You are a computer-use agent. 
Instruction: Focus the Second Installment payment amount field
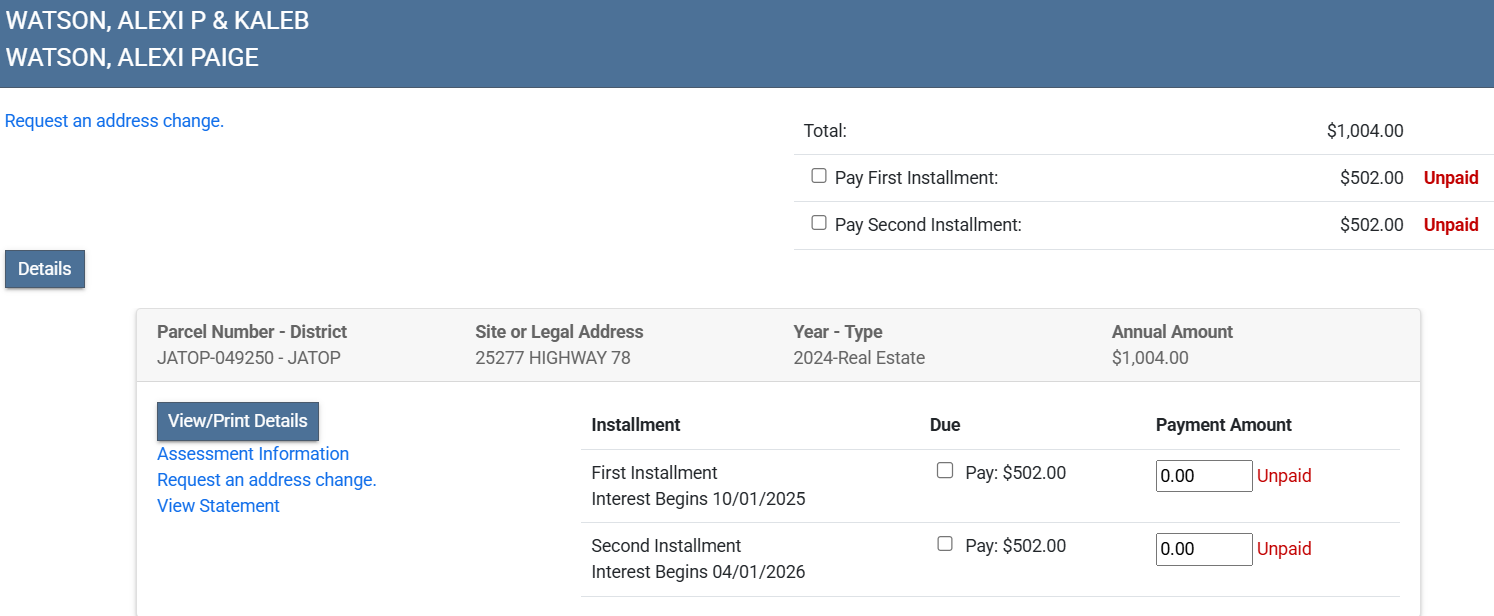pos(1204,549)
